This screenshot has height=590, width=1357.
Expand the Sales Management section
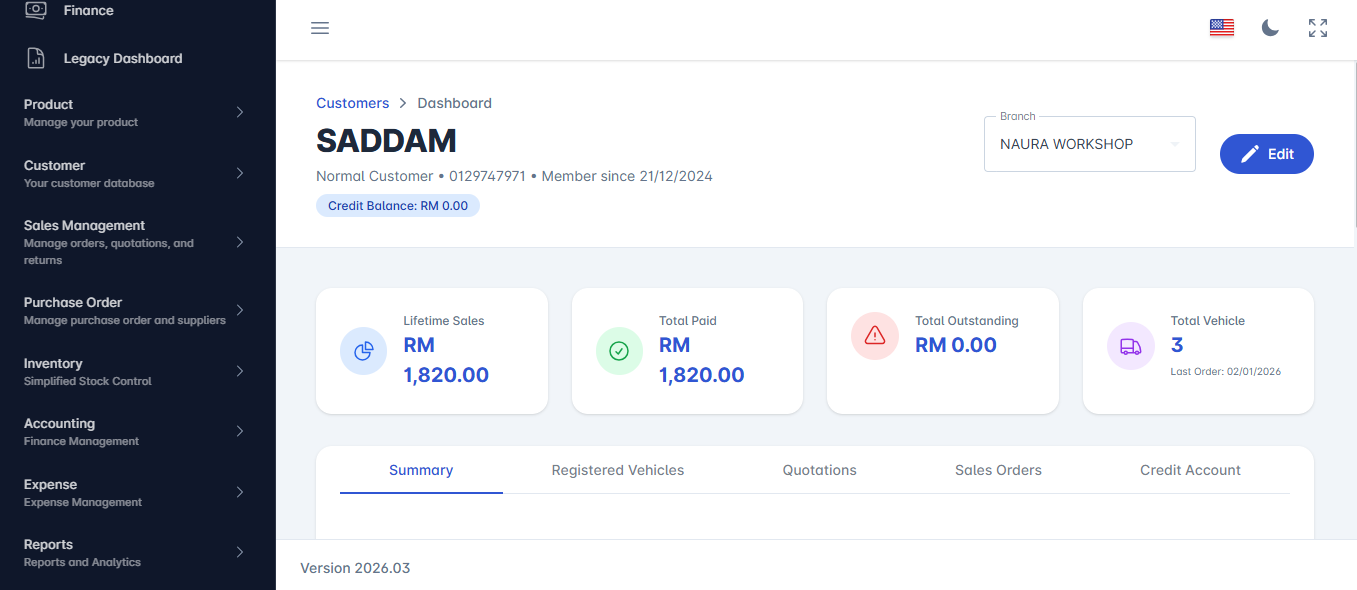[x=135, y=242]
